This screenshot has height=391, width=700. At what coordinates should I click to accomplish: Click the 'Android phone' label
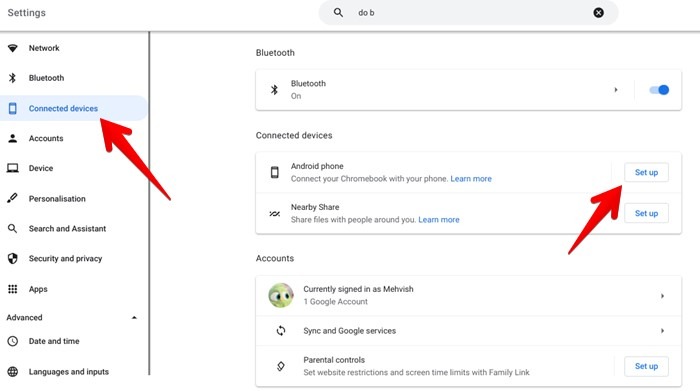point(317,166)
